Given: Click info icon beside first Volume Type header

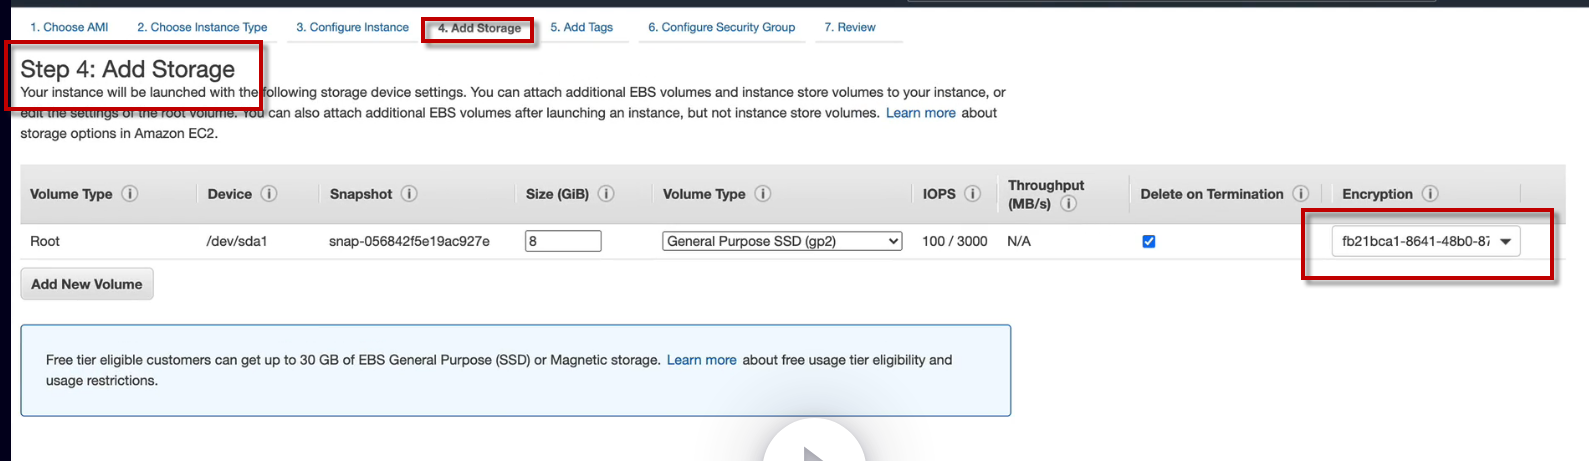Looking at the screenshot, I should [x=130, y=194].
